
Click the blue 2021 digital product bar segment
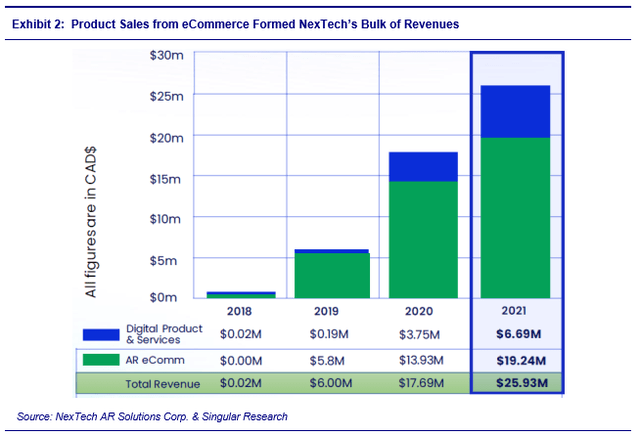[516, 112]
